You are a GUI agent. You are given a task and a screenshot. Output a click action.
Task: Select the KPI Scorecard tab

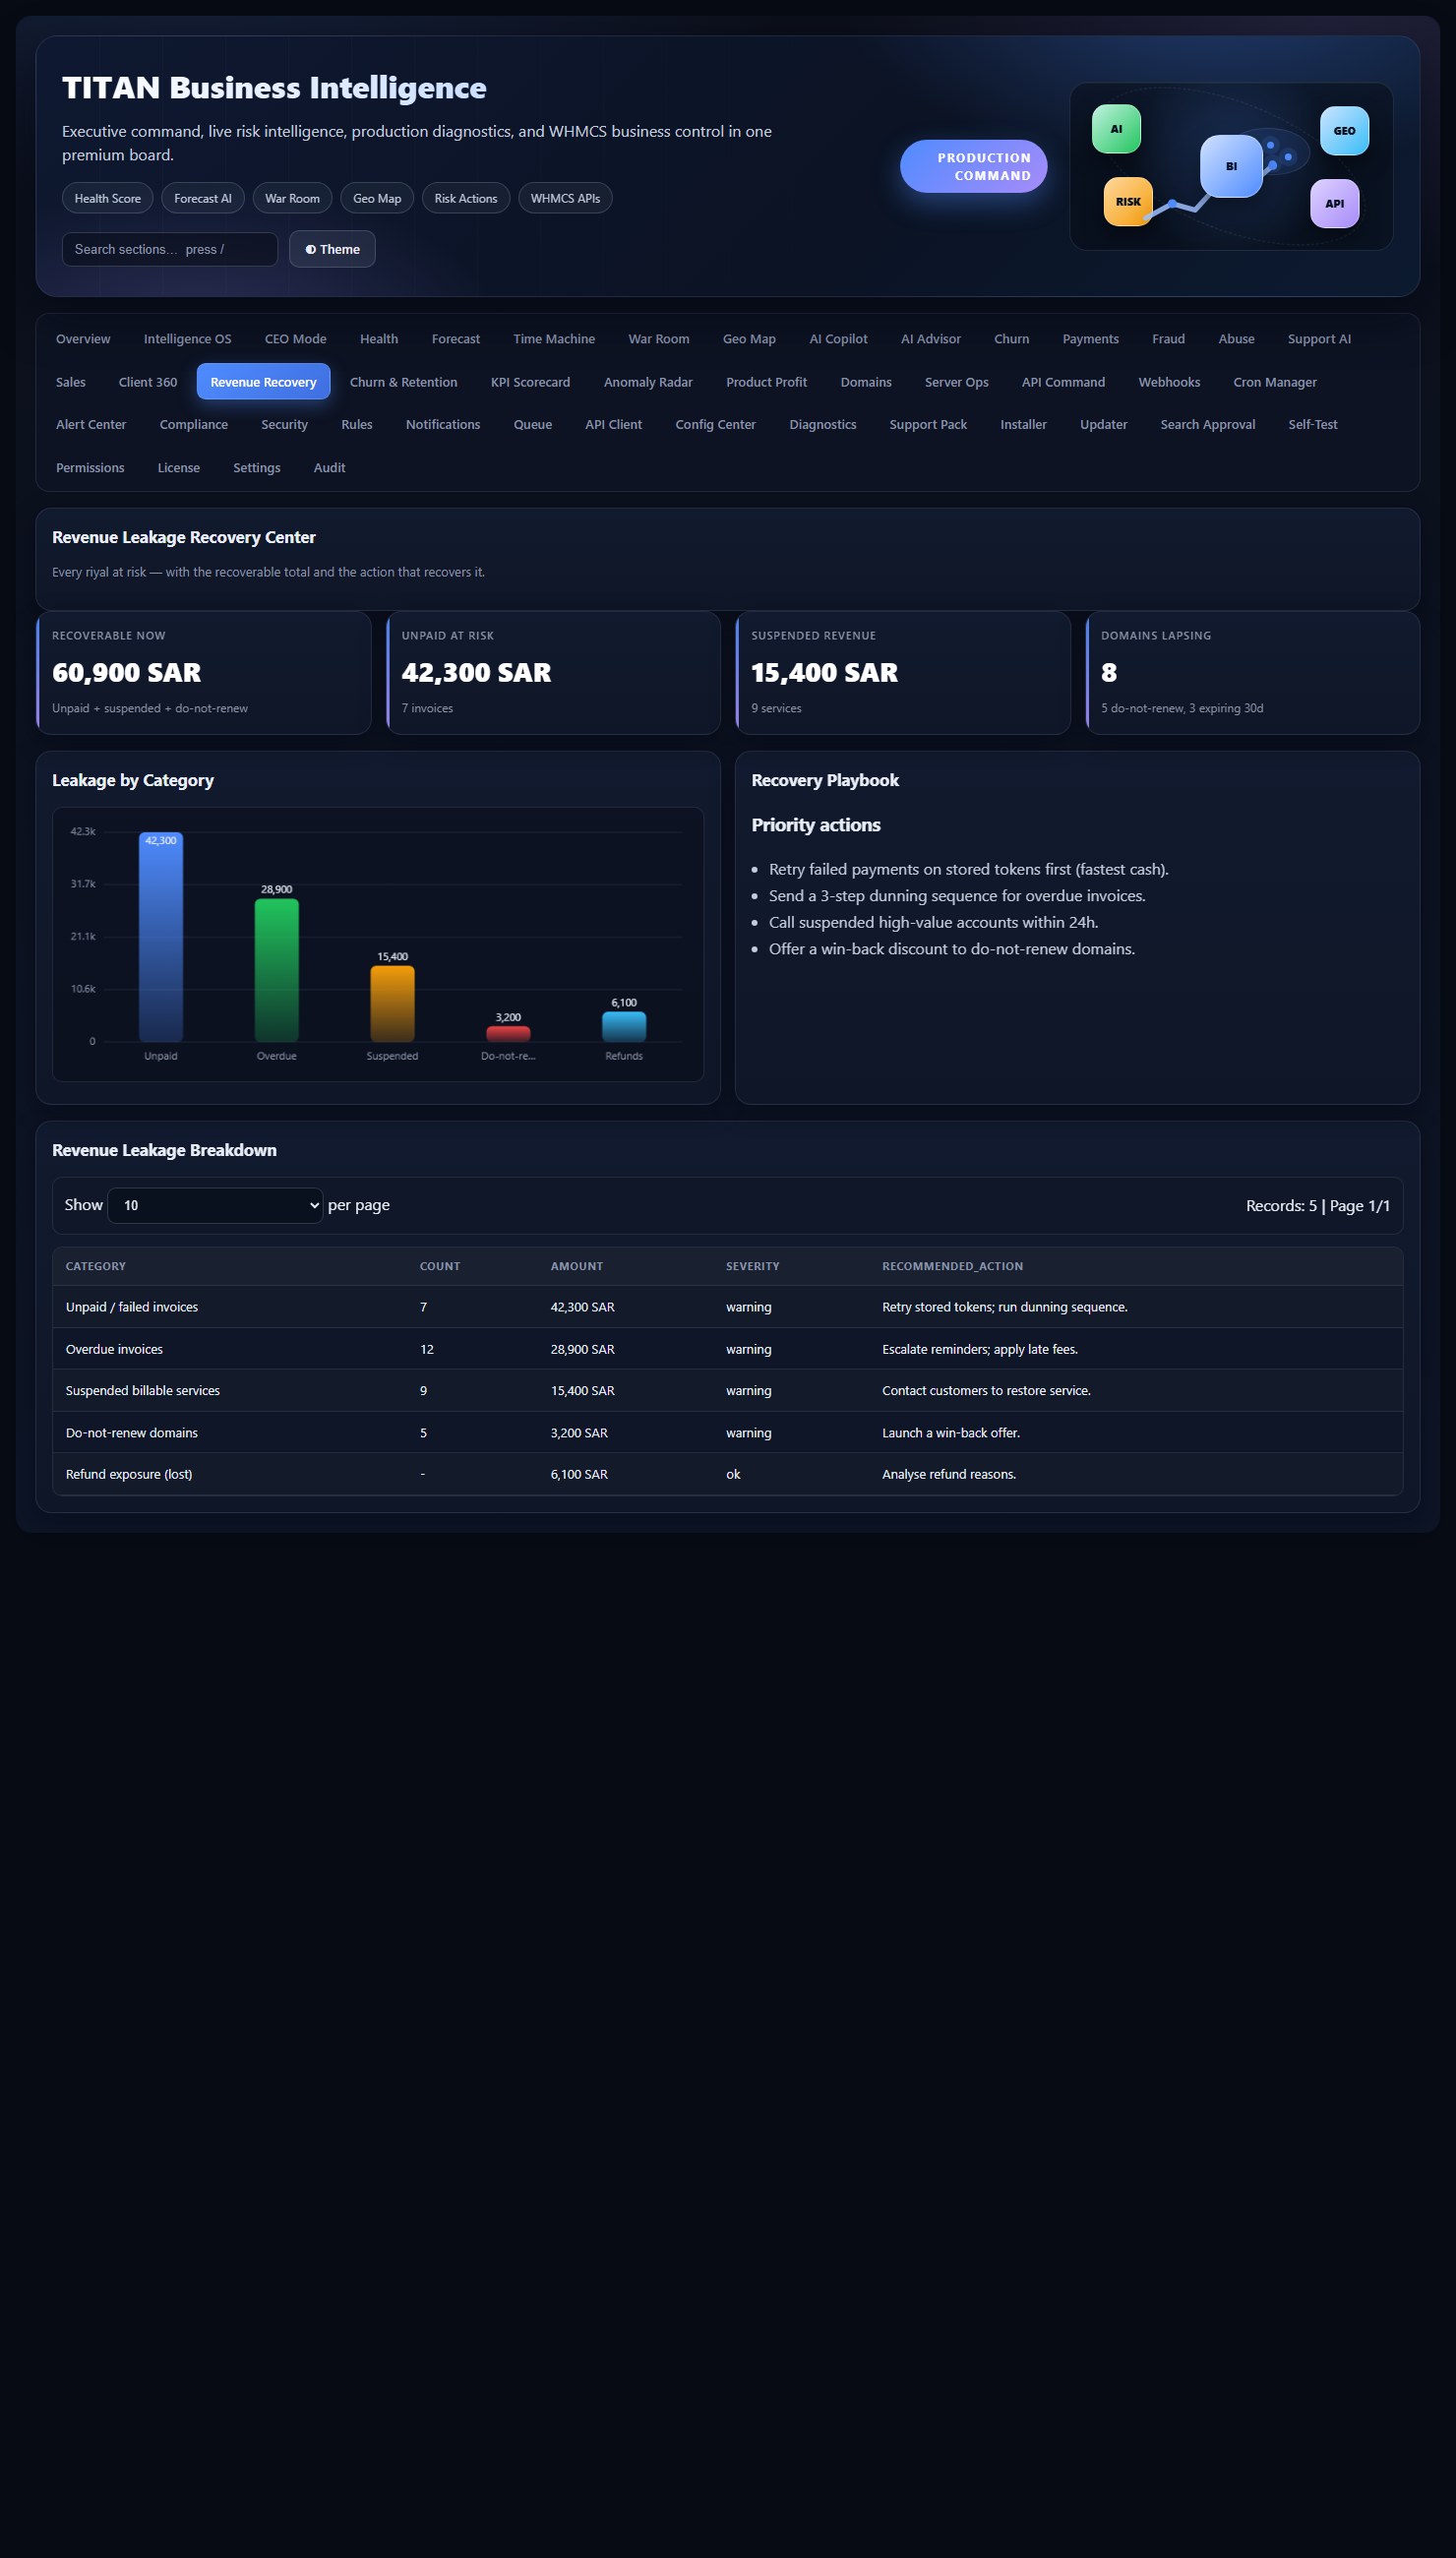click(x=530, y=382)
